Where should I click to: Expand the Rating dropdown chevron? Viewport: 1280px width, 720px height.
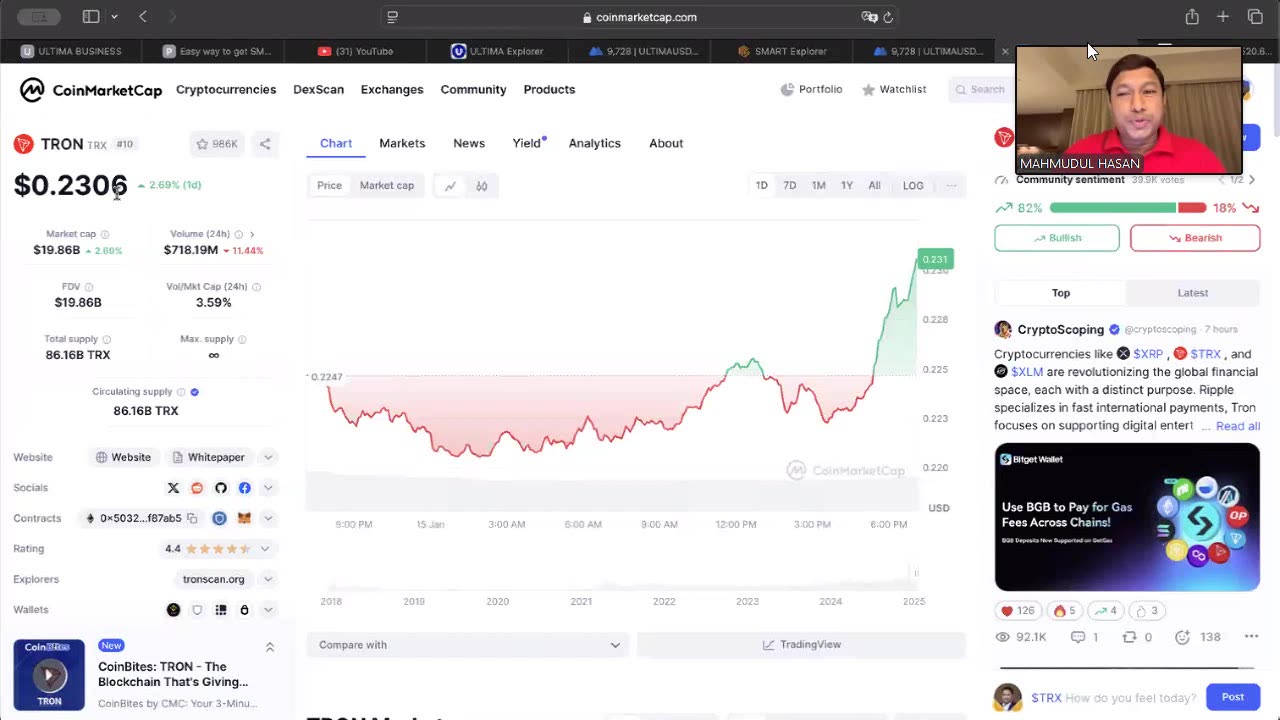coord(265,549)
